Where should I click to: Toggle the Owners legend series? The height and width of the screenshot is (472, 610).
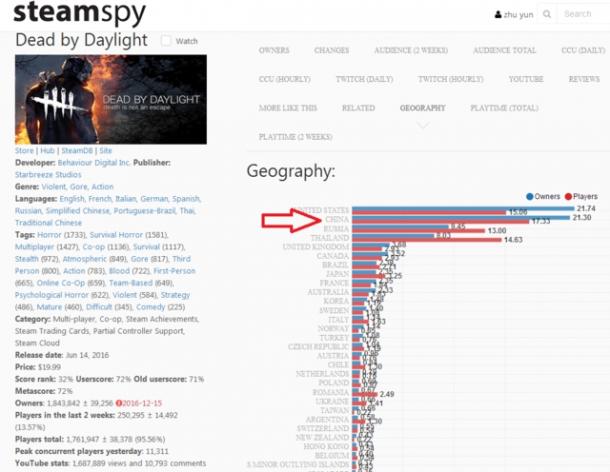click(543, 197)
